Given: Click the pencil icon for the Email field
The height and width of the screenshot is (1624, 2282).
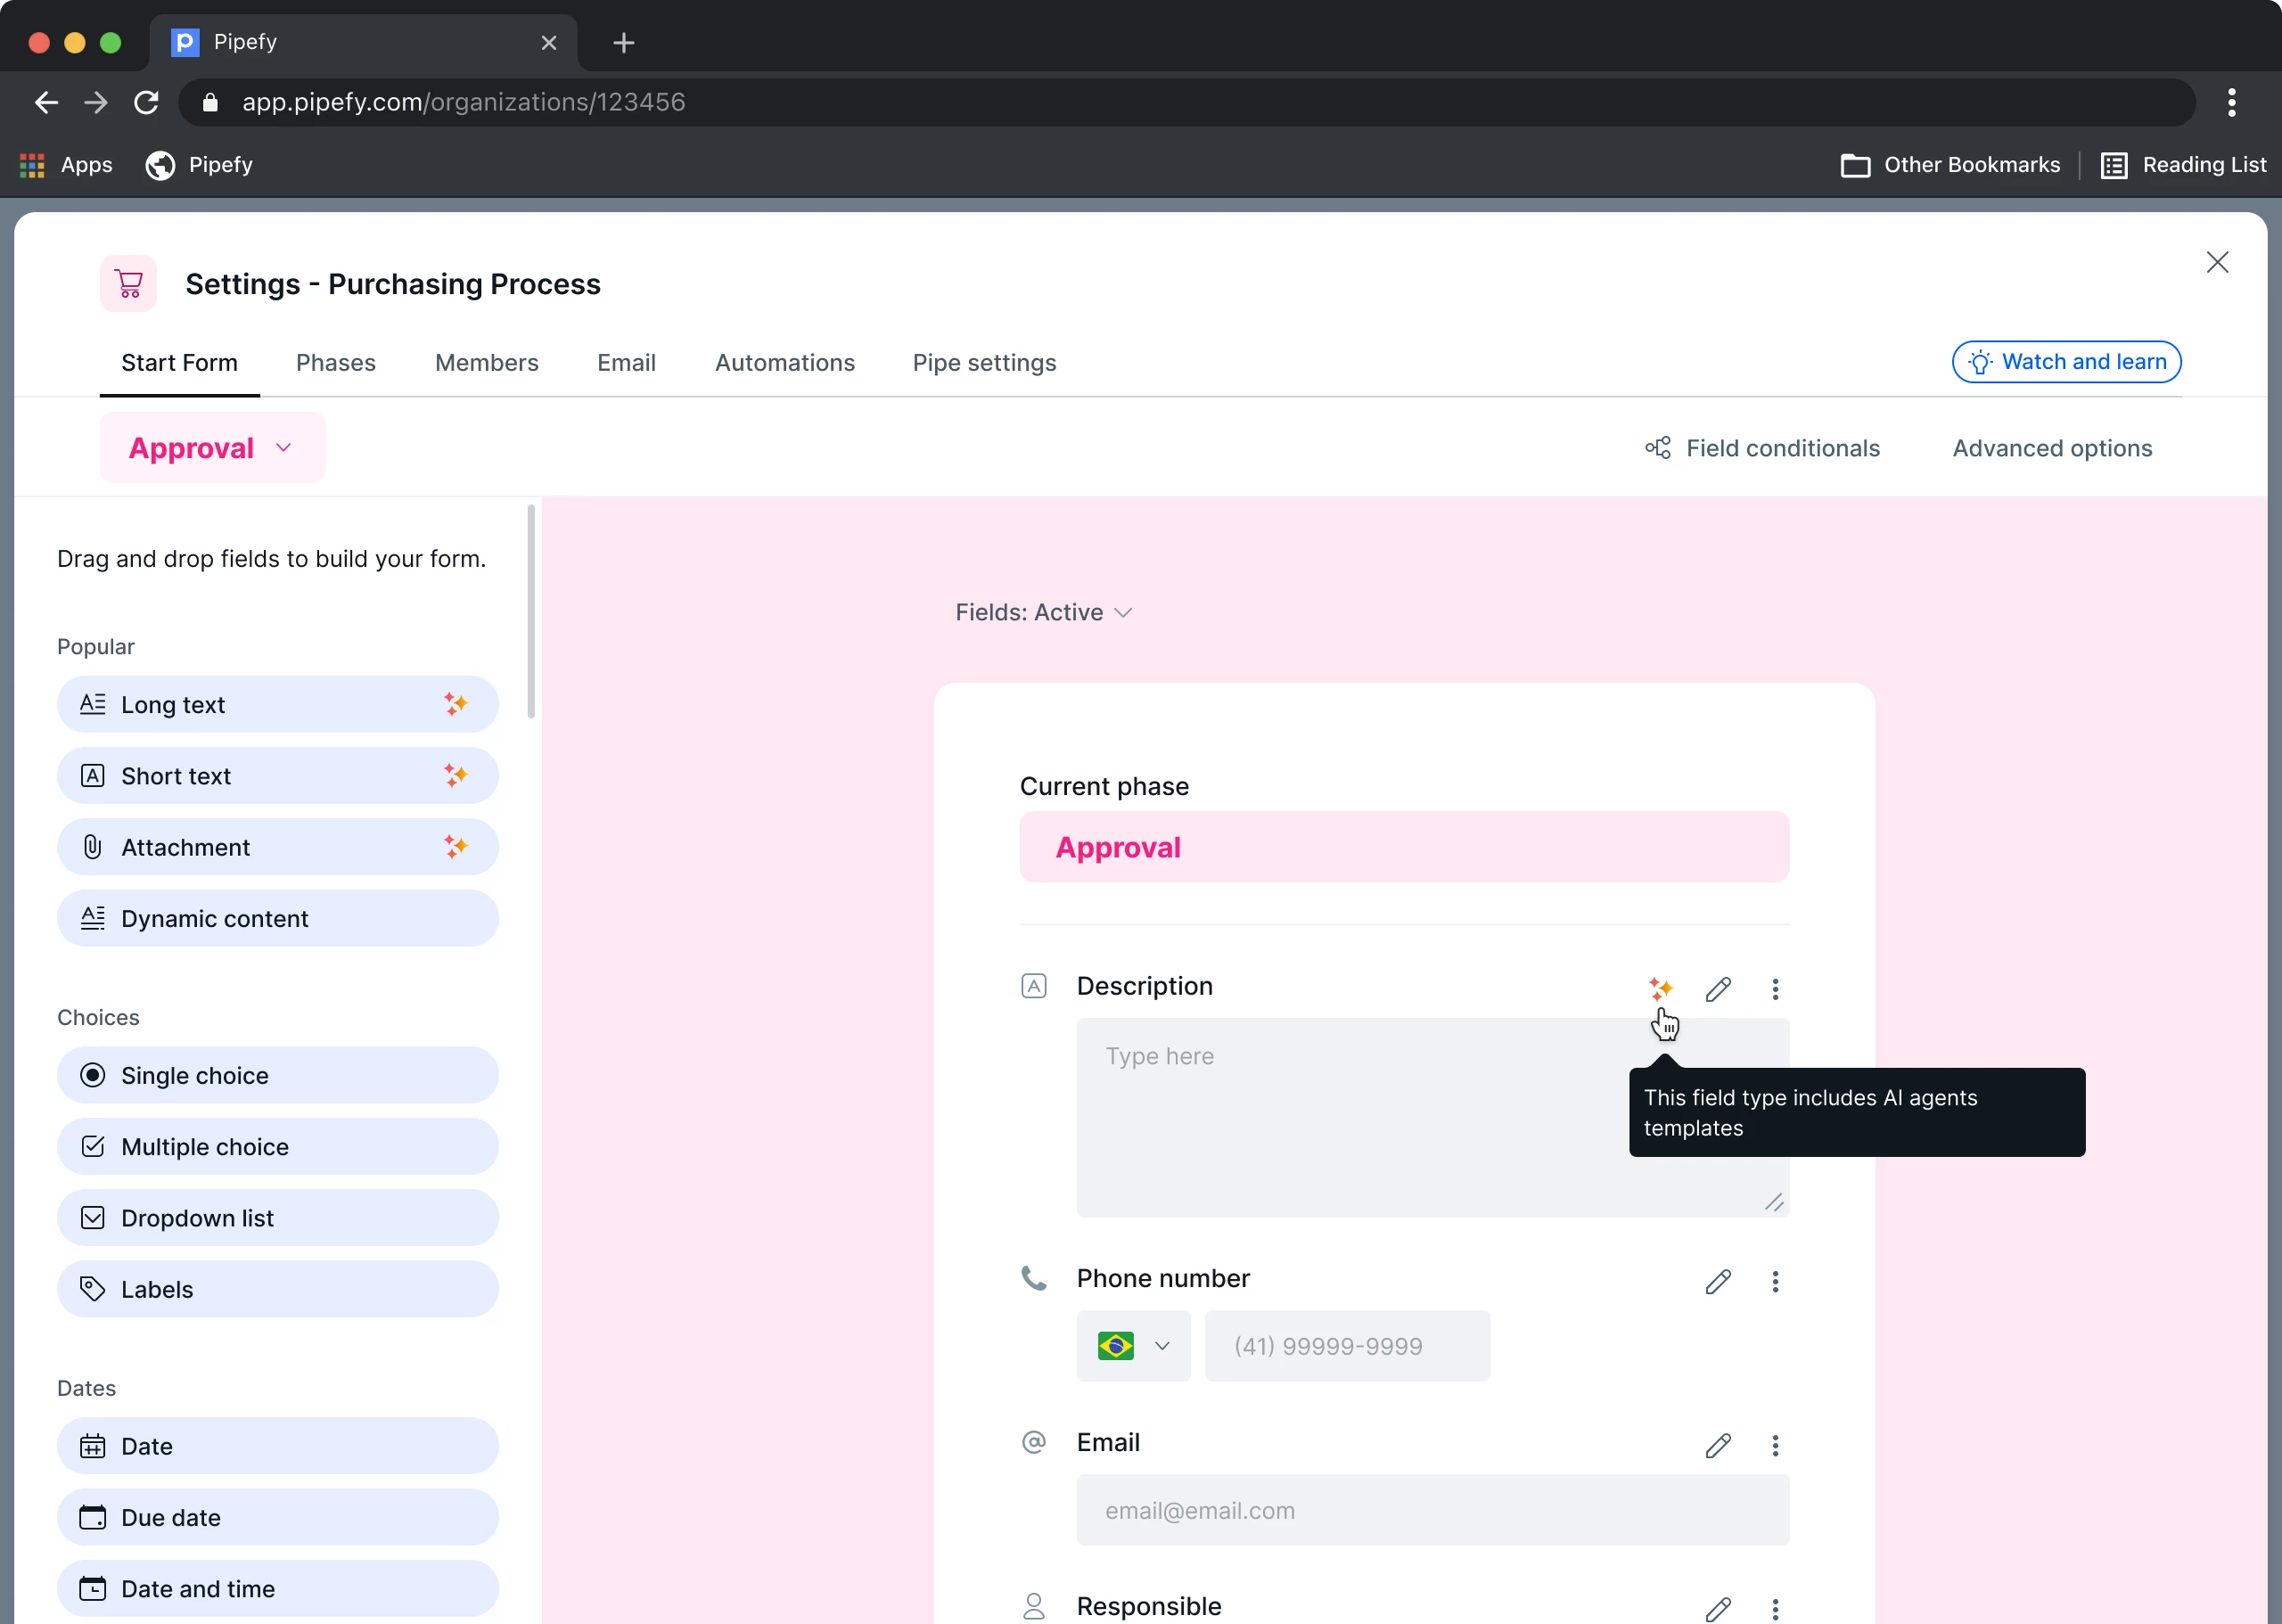Looking at the screenshot, I should coord(1717,1445).
